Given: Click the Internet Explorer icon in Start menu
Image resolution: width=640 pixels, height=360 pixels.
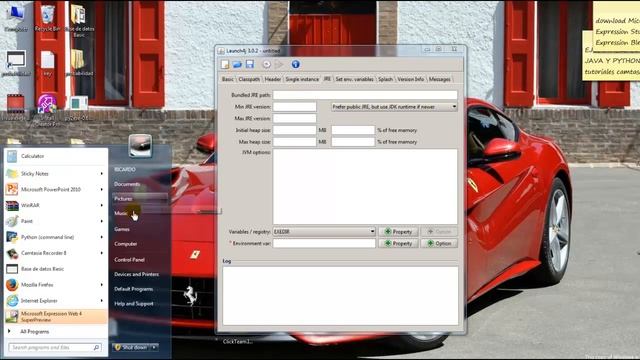Looking at the screenshot, I should [12, 301].
